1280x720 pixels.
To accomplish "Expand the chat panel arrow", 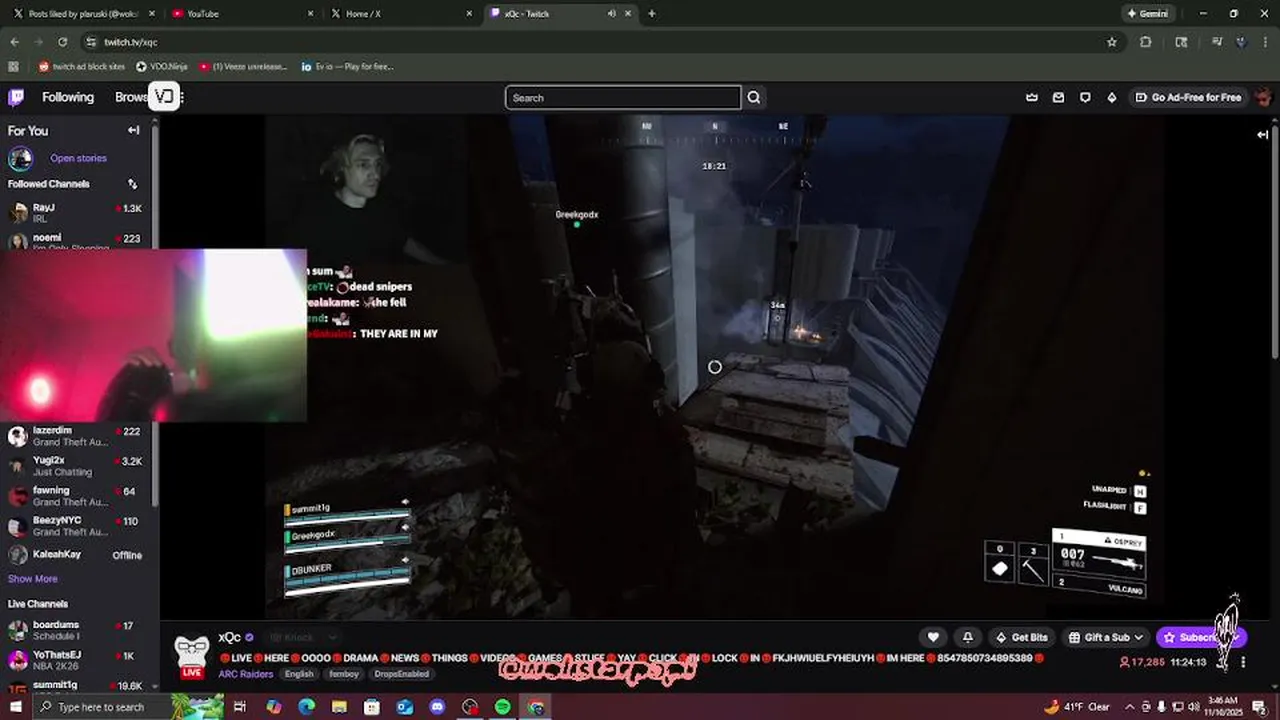I will point(1263,134).
